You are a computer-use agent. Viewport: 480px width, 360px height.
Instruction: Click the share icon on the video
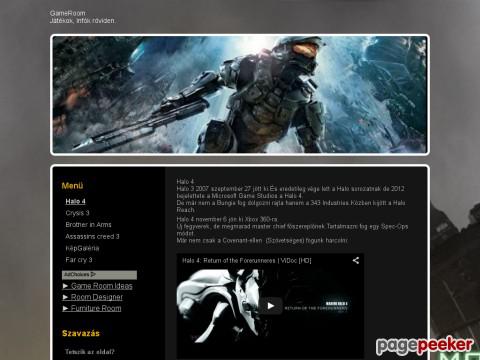(x=356, y=260)
